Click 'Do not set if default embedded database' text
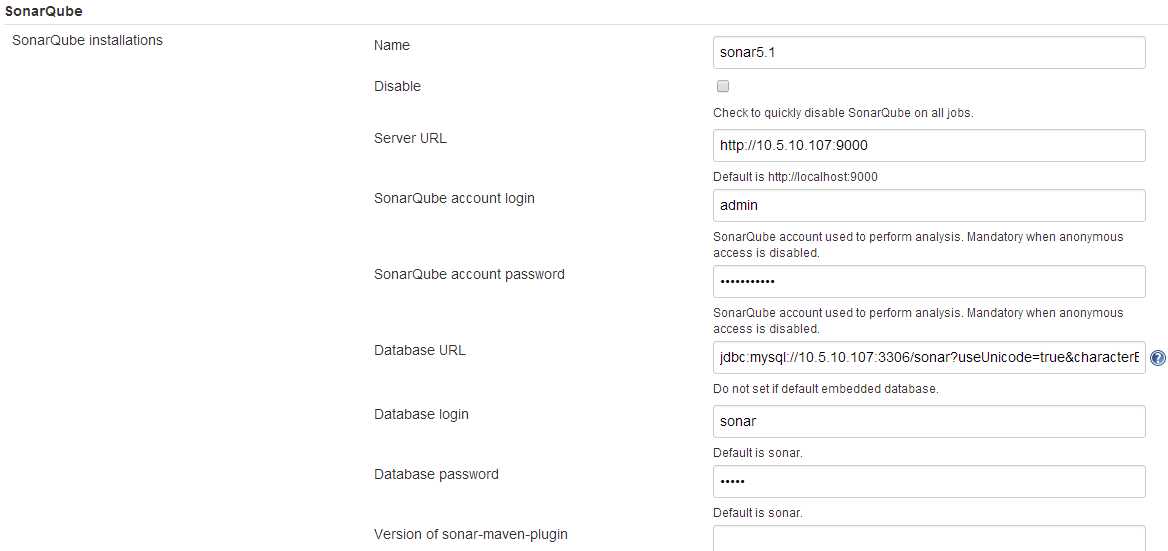Screen dimensions: 1168x551 [825, 389]
